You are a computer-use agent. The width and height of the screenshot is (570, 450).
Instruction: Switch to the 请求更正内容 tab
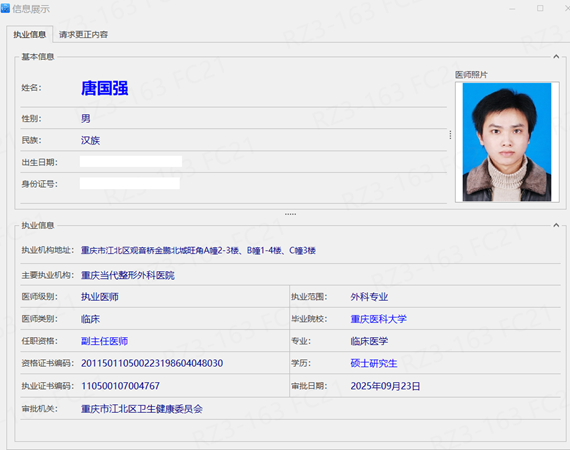83,35
